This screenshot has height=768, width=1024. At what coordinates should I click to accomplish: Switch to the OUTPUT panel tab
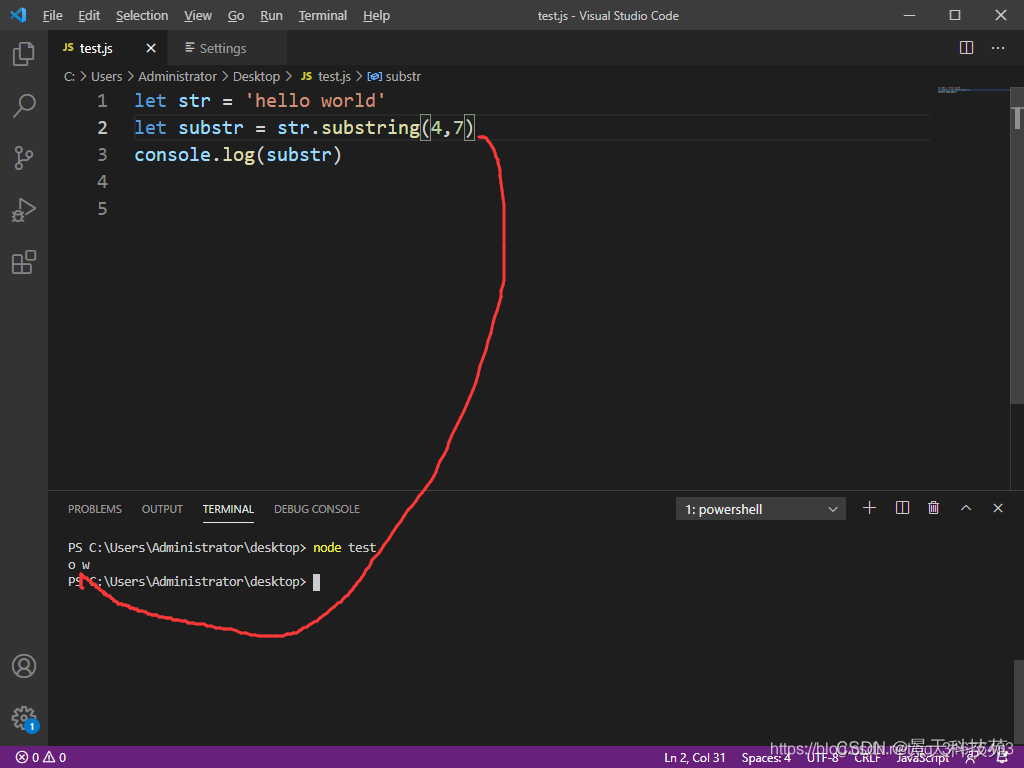pyautogui.click(x=162, y=509)
